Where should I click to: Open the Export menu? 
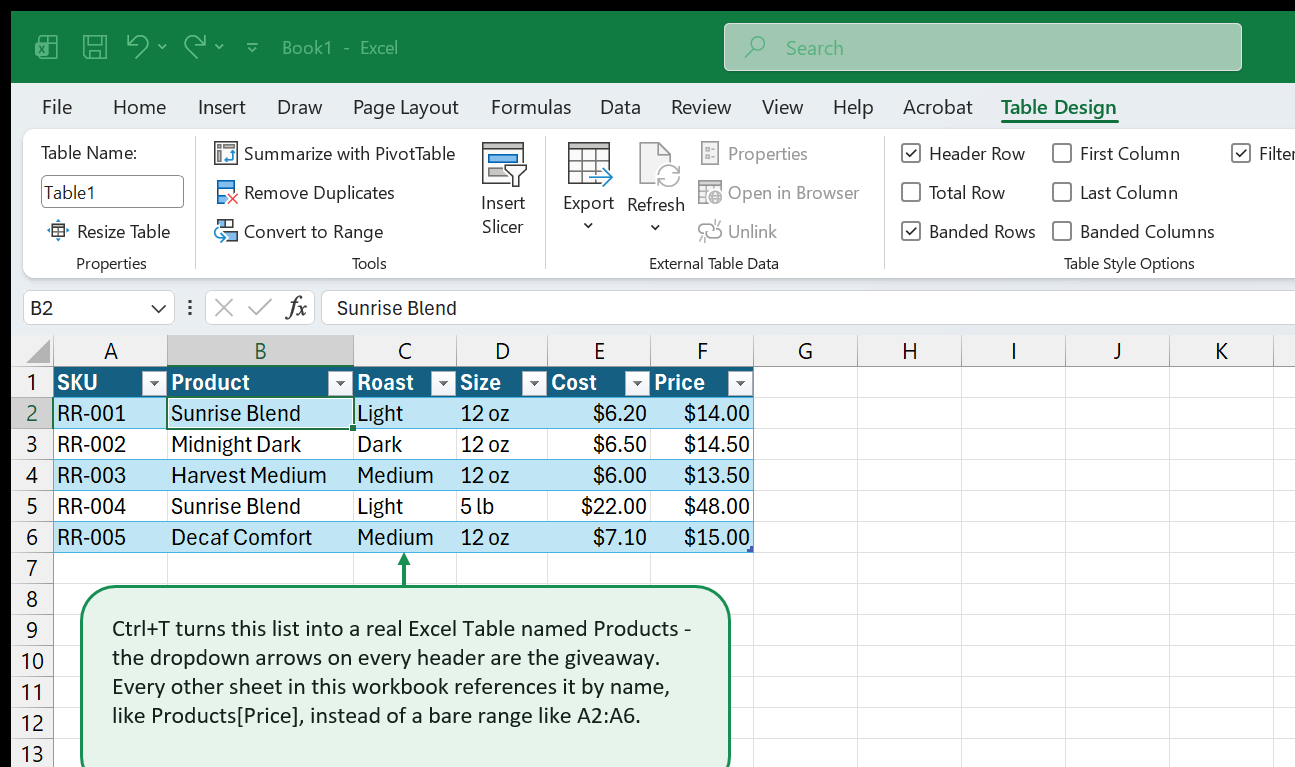[x=588, y=188]
